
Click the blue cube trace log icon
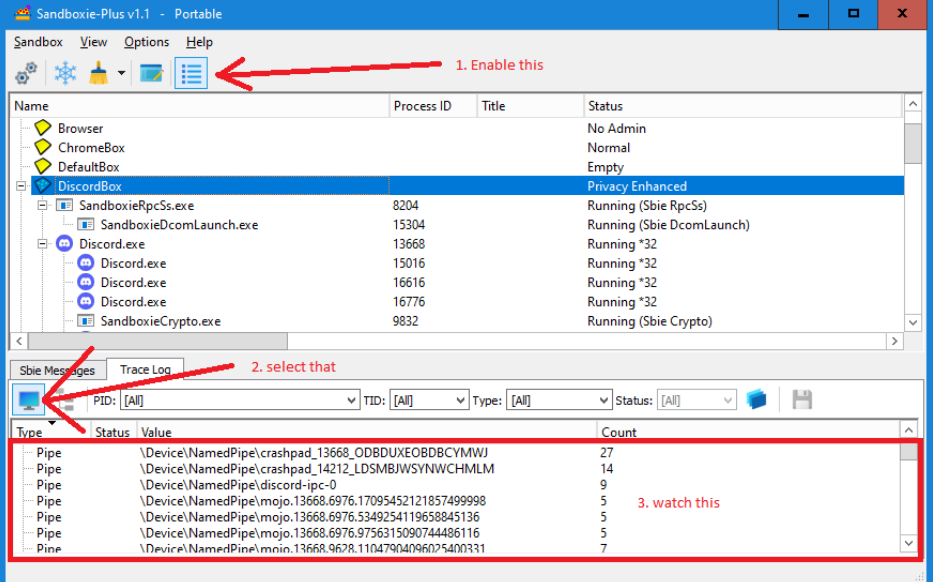click(x=756, y=399)
